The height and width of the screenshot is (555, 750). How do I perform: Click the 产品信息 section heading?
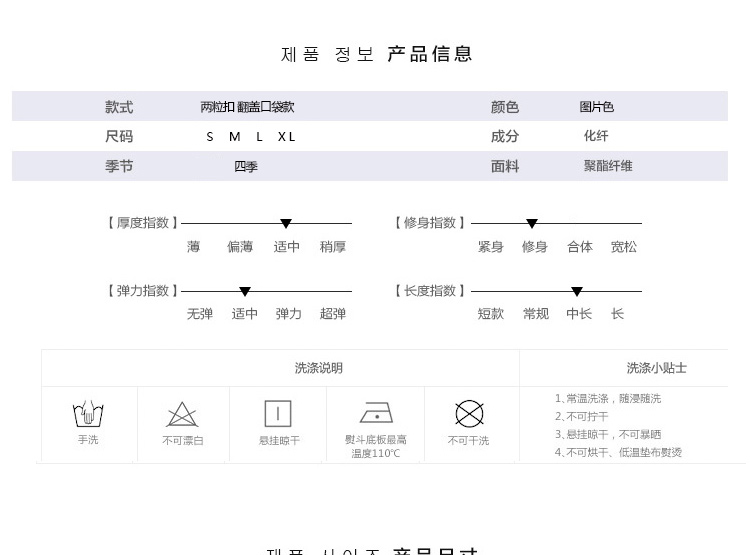click(x=430, y=54)
